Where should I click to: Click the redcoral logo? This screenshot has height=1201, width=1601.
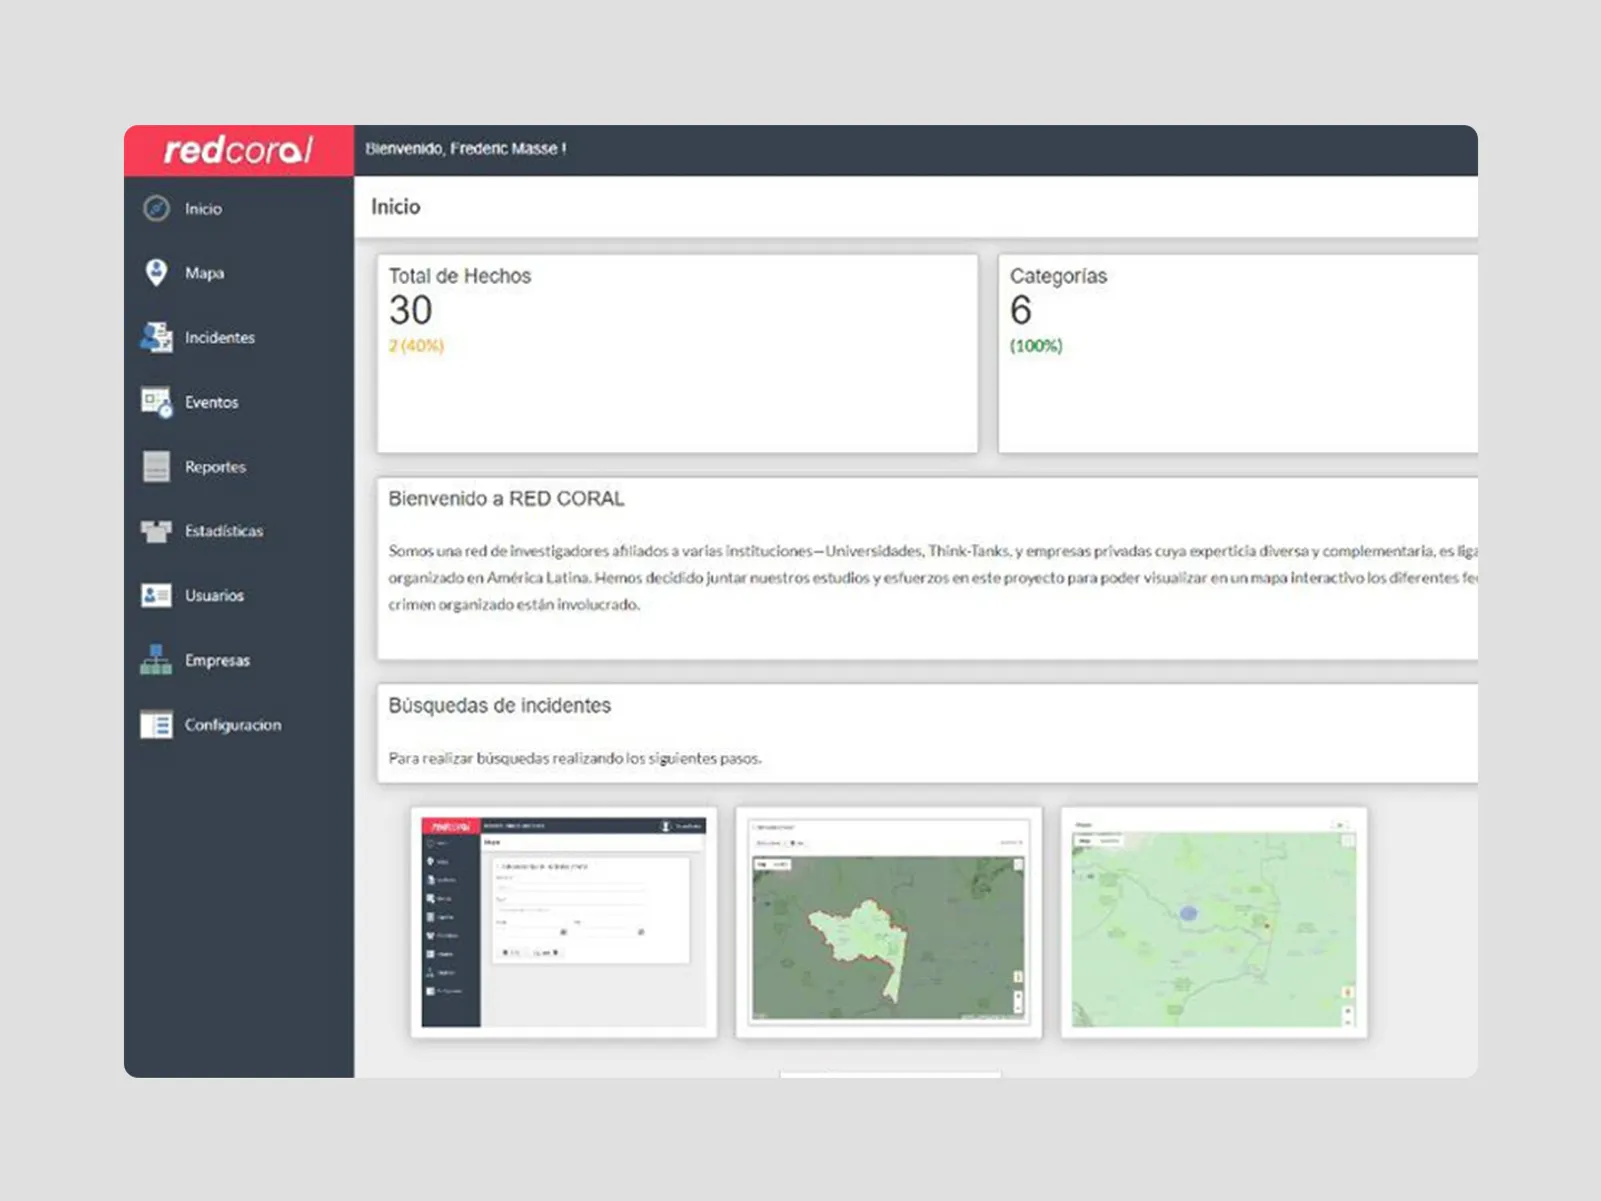point(238,150)
